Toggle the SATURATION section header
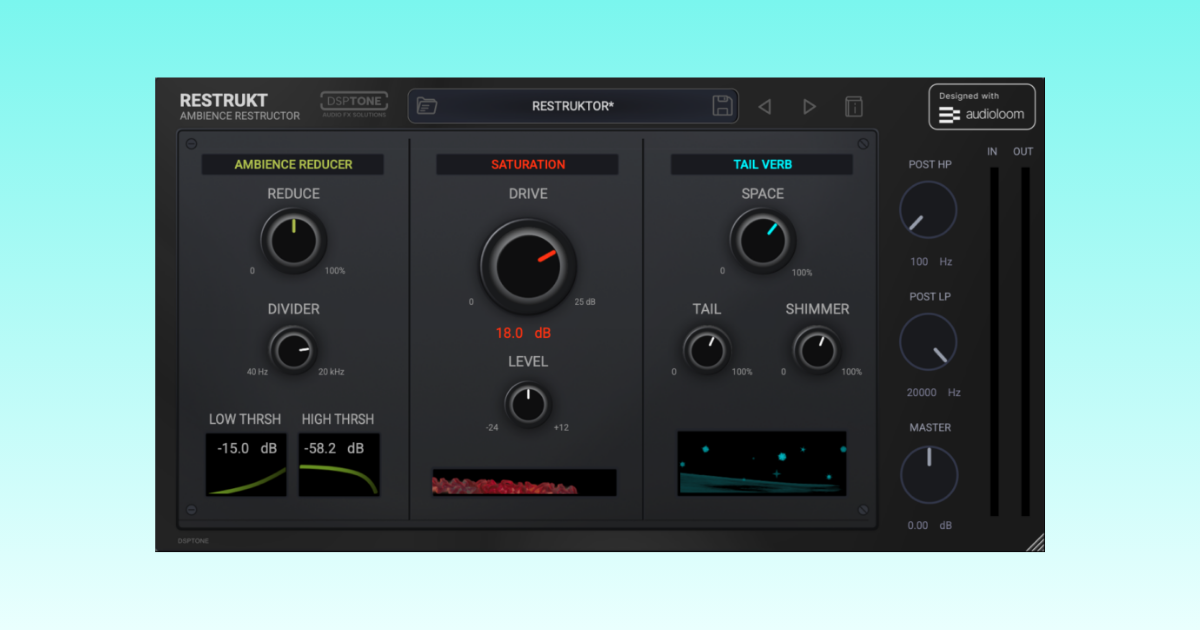Screen dimensions: 1200x630 [527, 164]
